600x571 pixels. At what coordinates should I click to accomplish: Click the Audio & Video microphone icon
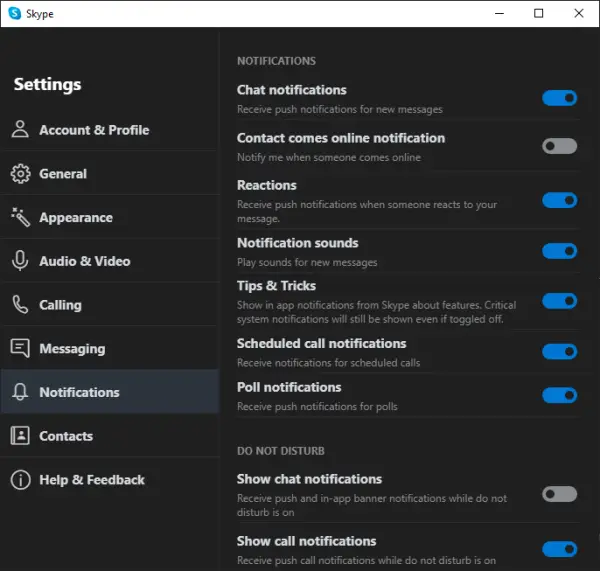click(20, 261)
